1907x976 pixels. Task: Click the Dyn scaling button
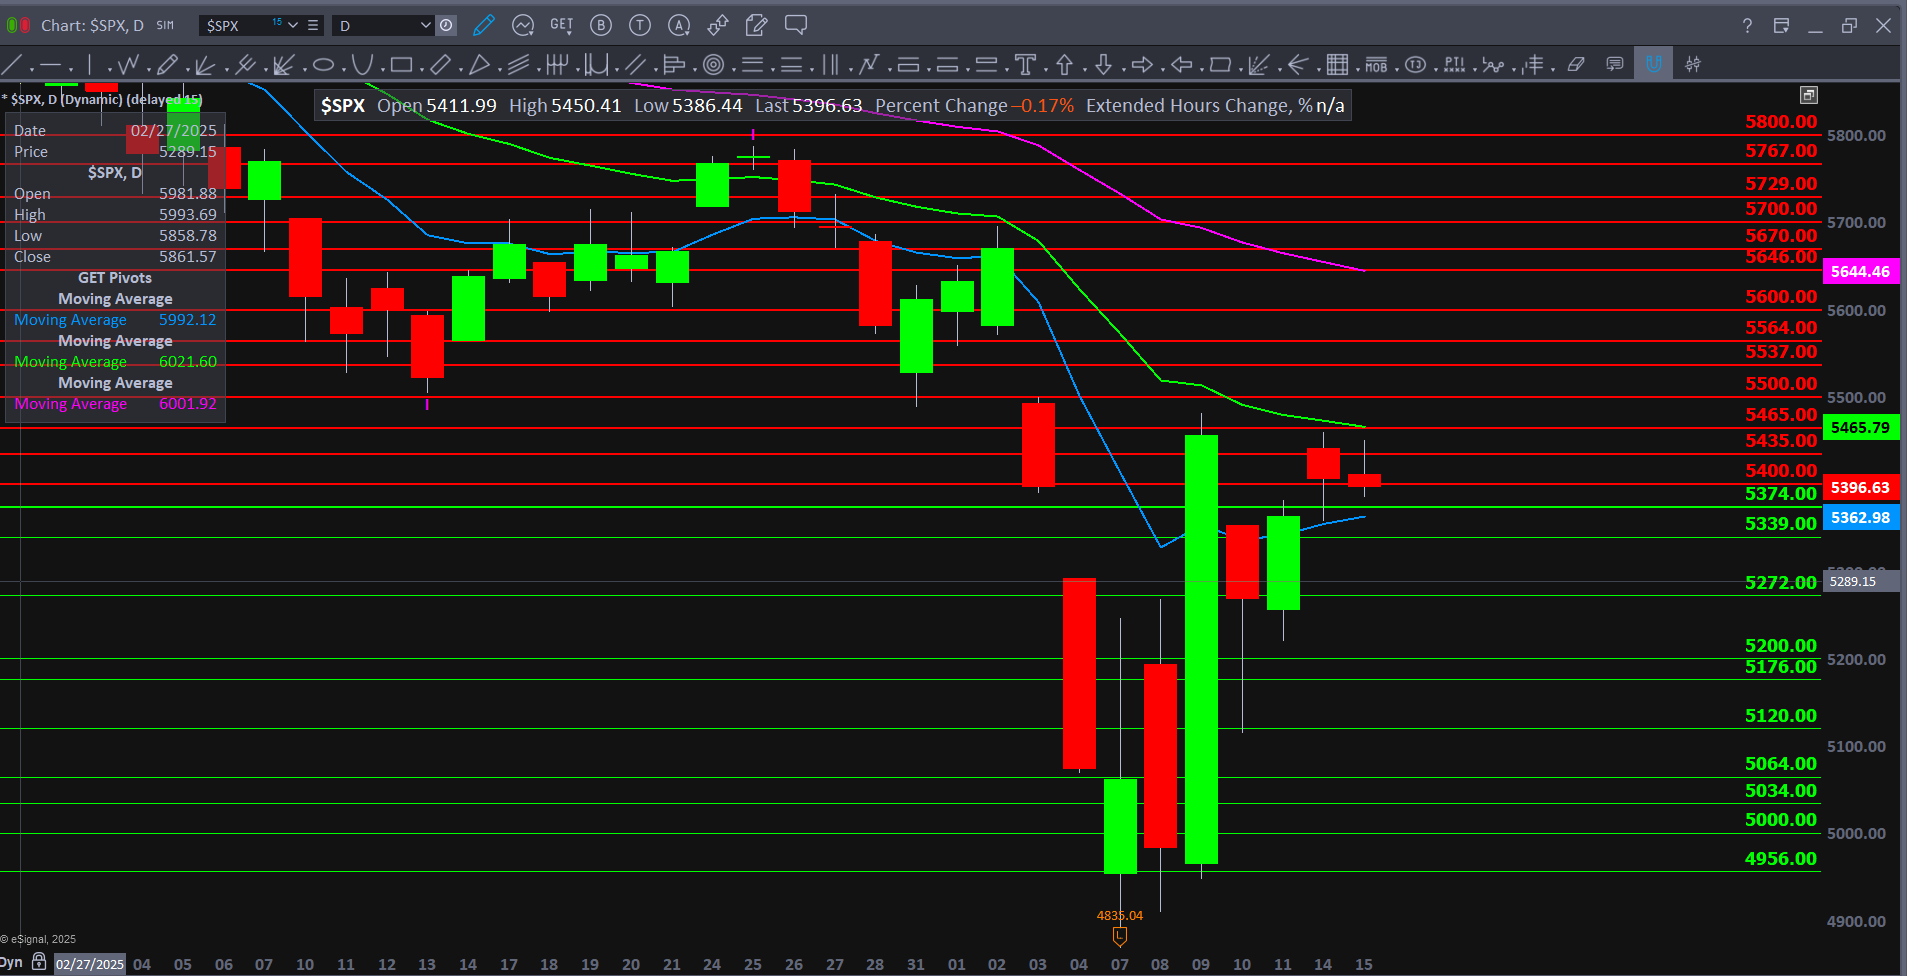[11, 962]
